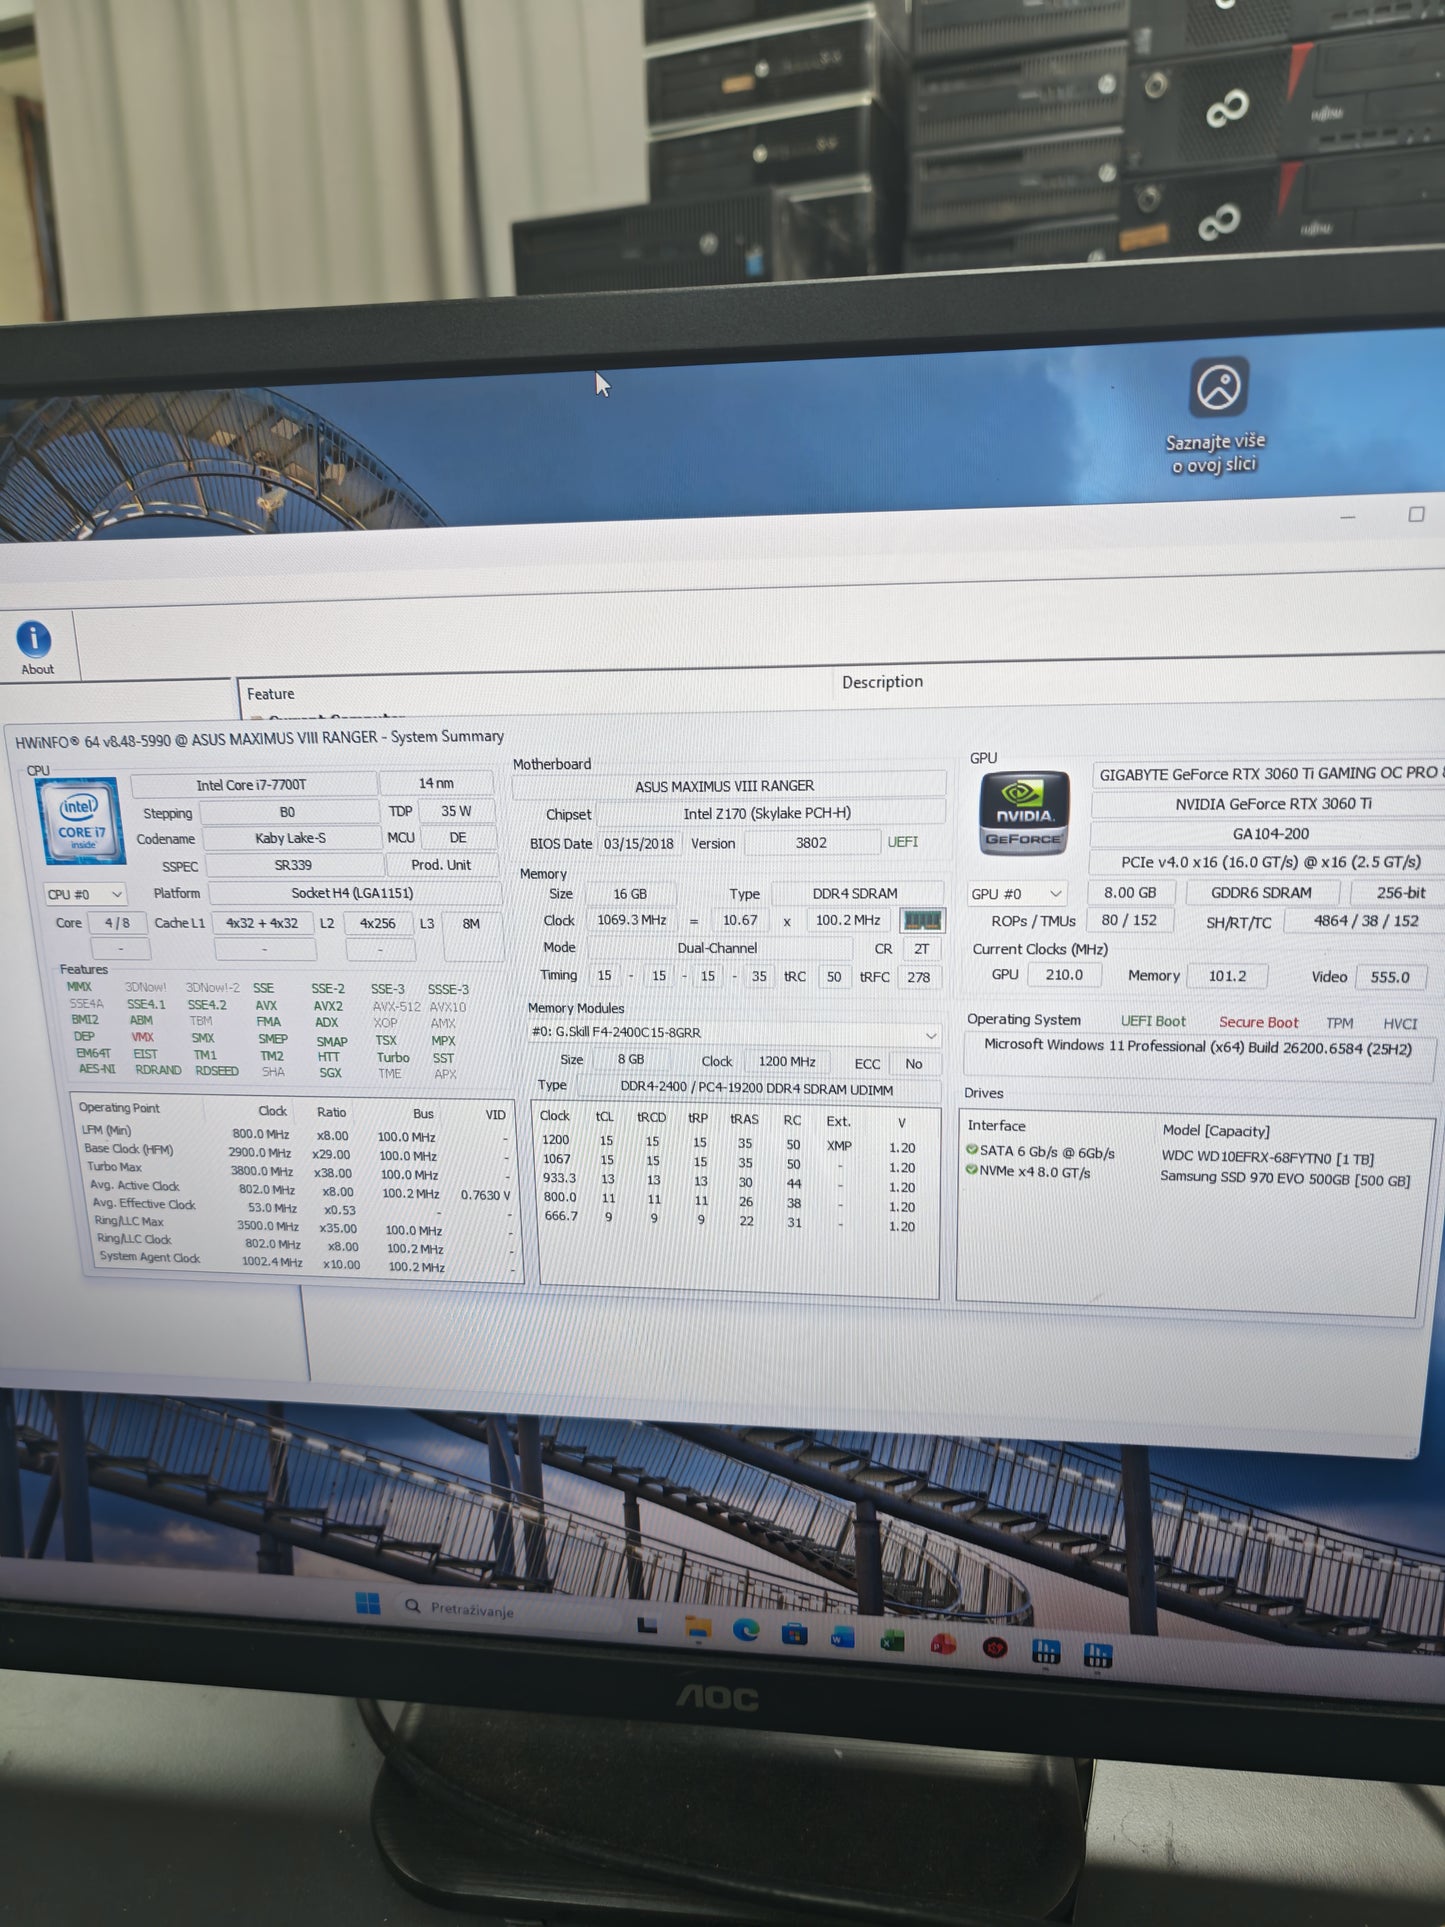Expand the CPU #0 selector dropdown
Viewport: 1445px width, 1927px height.
(85, 894)
